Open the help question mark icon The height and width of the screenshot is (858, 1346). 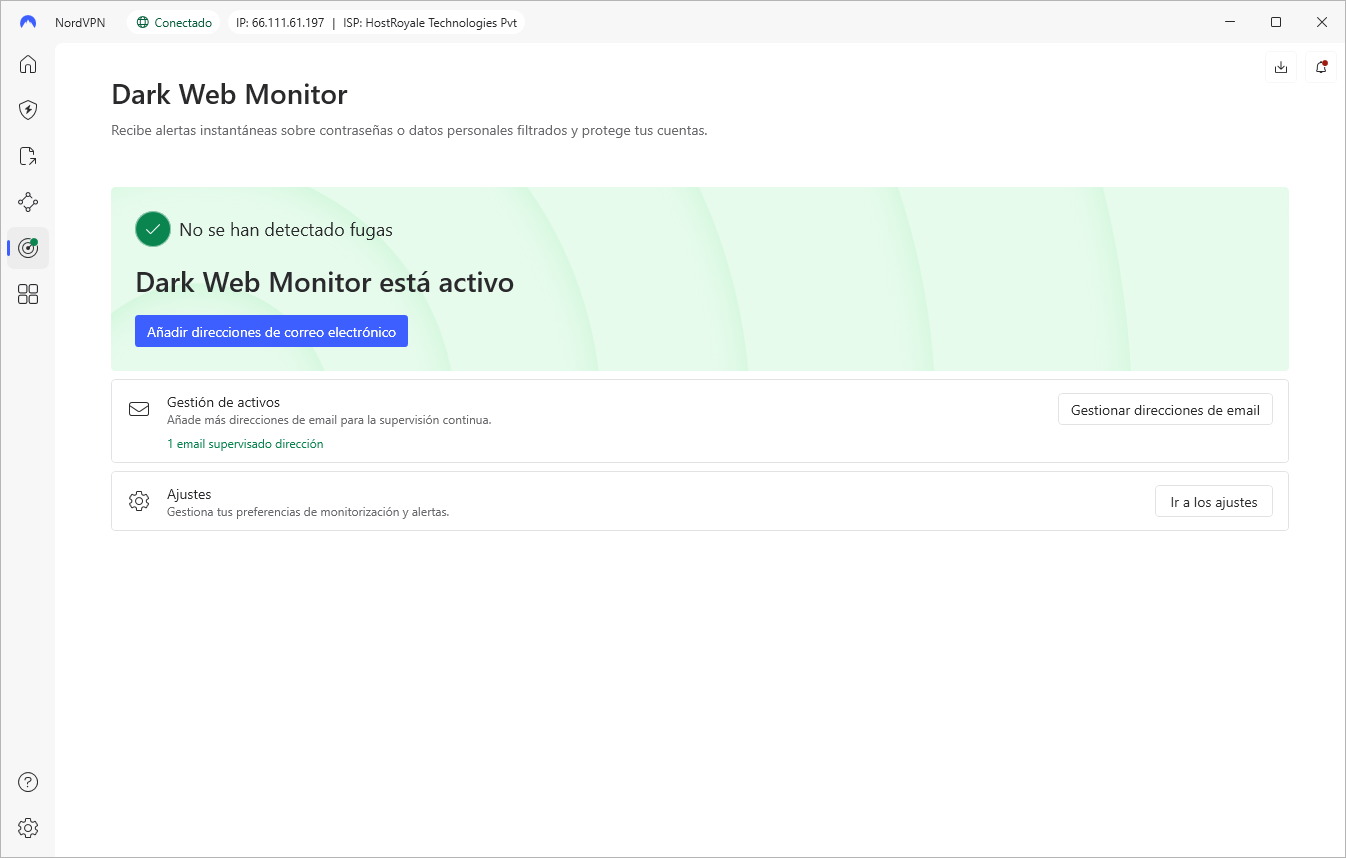27,782
